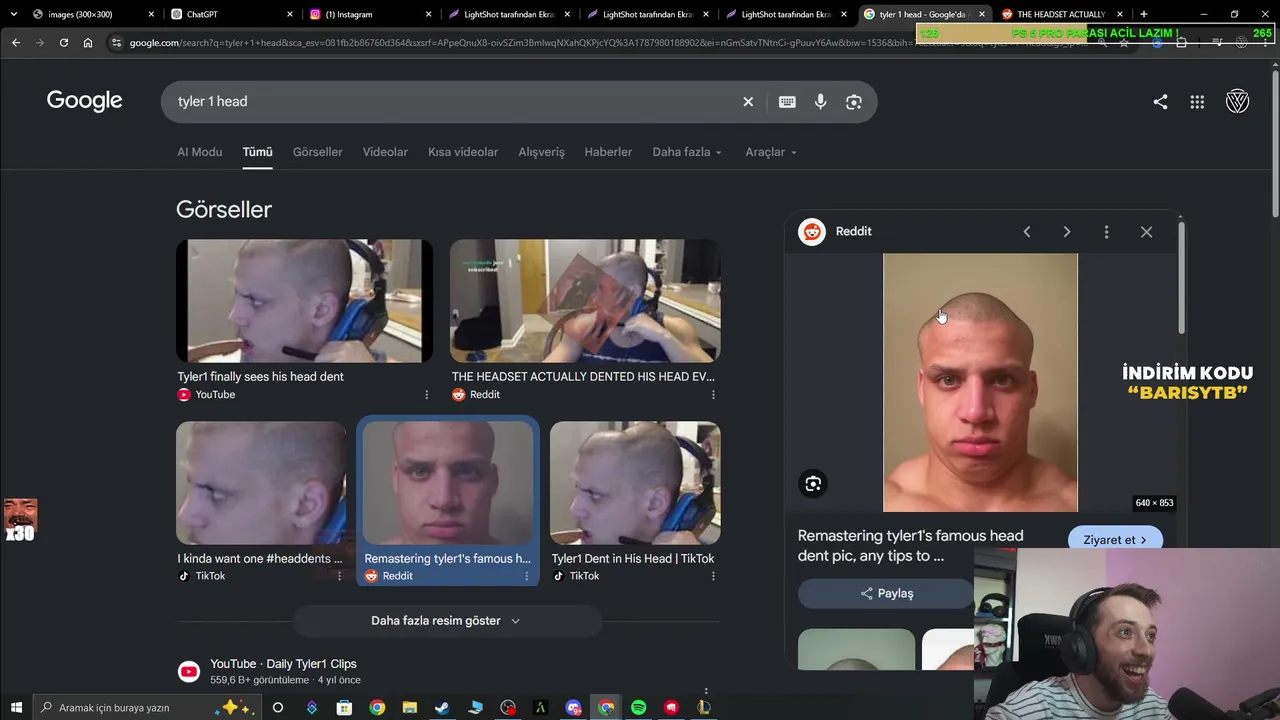Open the 'Kısa videolar' tab
This screenshot has height=720, width=1280.
coord(463,152)
